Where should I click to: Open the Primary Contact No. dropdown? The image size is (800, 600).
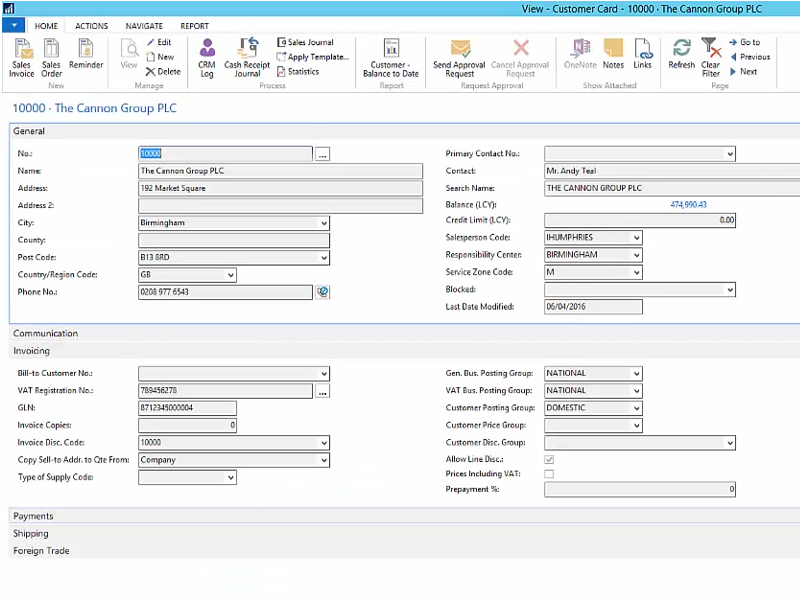(x=730, y=154)
